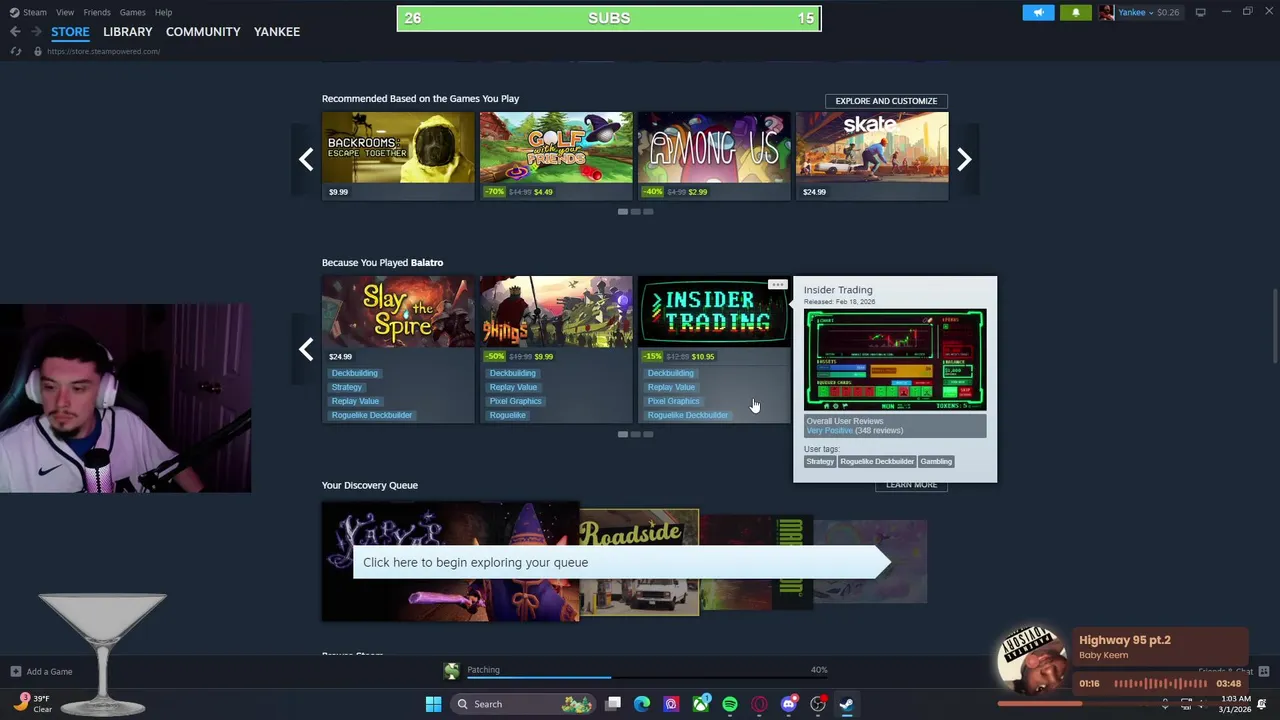
Task: Click Add a Game at bottom left
Action: point(41,672)
